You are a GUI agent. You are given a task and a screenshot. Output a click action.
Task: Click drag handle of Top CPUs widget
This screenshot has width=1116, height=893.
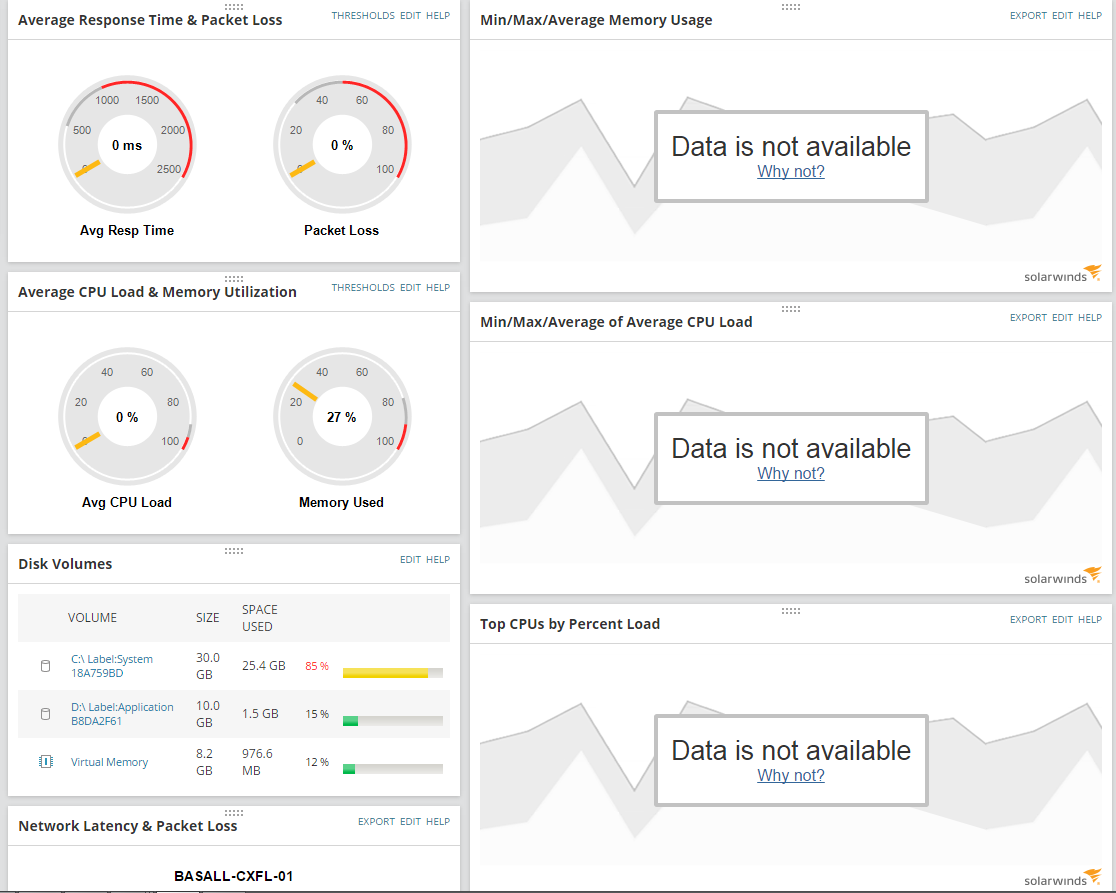click(x=791, y=611)
